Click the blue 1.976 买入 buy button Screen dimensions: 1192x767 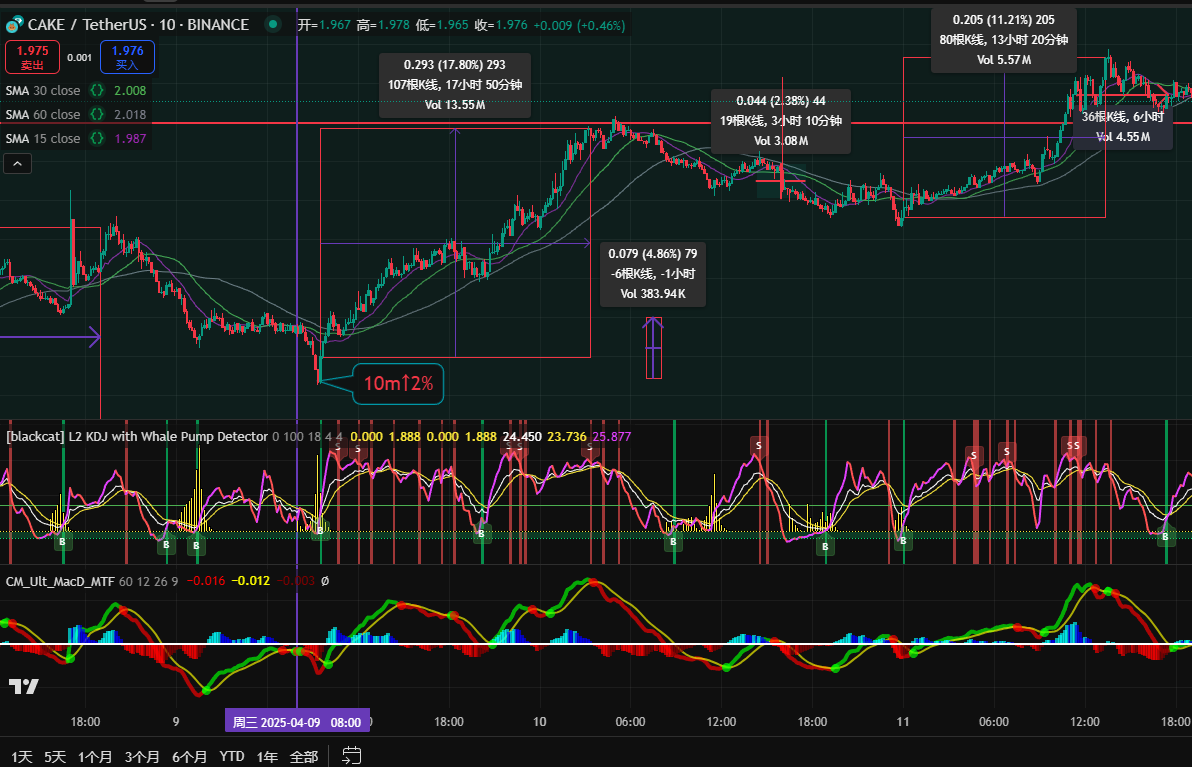point(128,57)
